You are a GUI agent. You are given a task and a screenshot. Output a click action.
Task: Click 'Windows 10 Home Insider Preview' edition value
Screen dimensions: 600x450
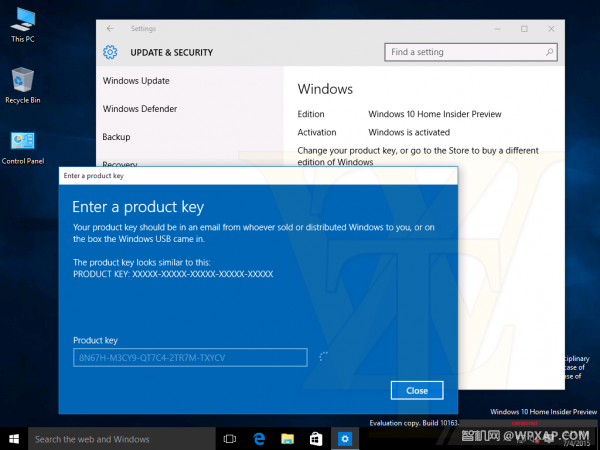[435, 114]
